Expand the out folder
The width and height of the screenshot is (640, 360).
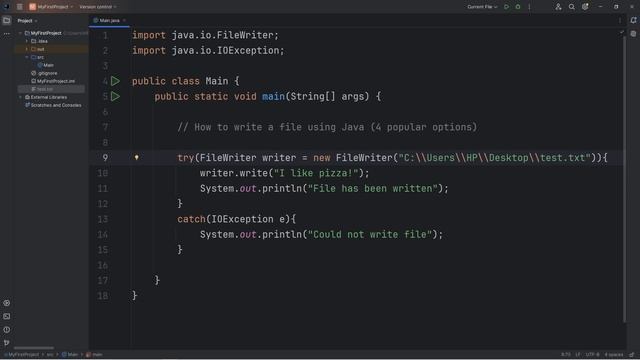(x=27, y=49)
